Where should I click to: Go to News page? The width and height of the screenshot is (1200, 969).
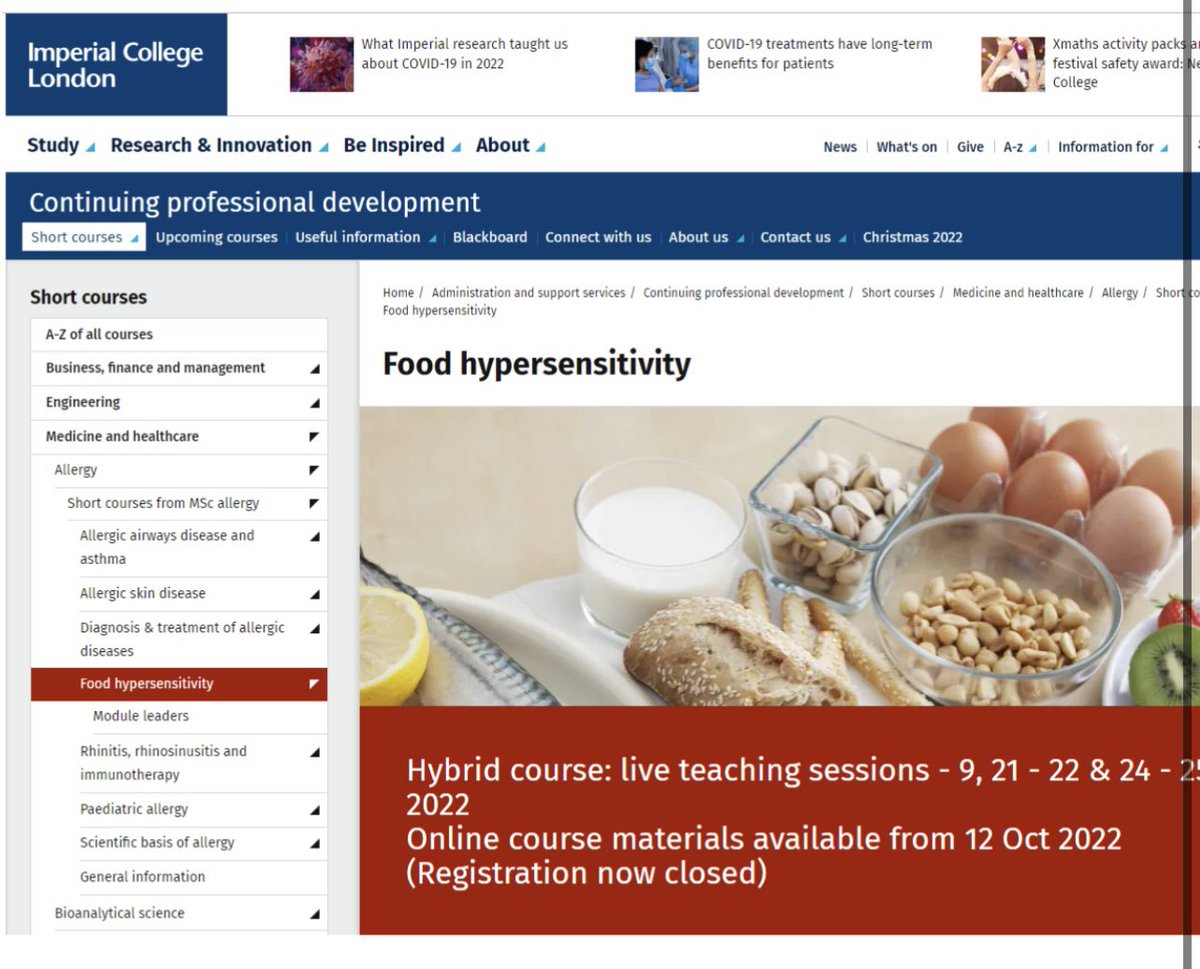840,147
